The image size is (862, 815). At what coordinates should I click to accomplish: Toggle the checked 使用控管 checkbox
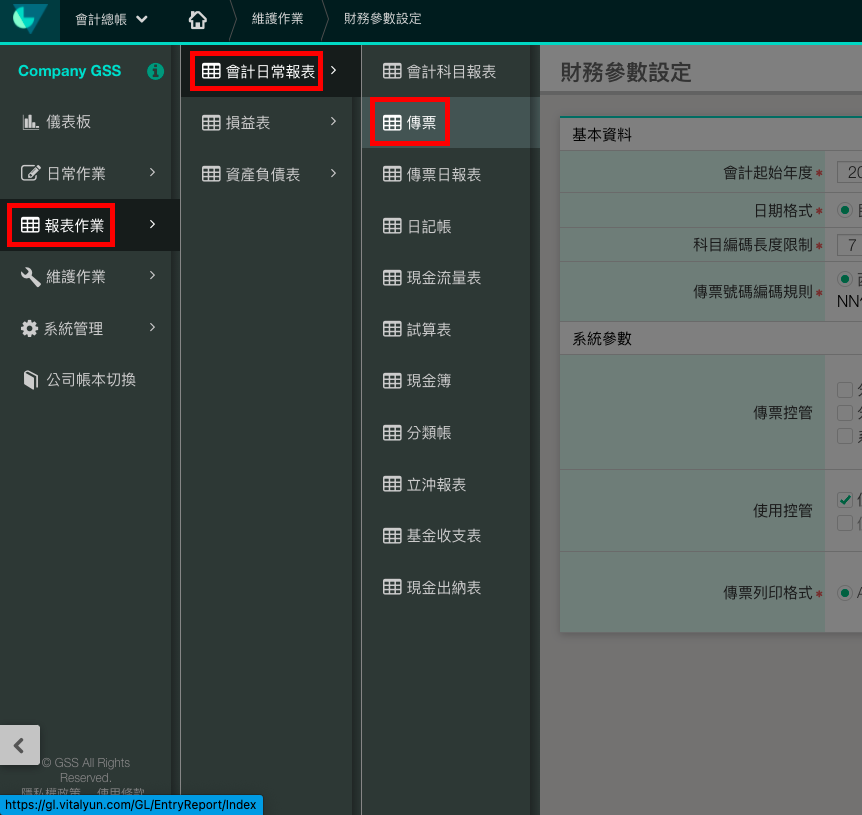coord(845,500)
